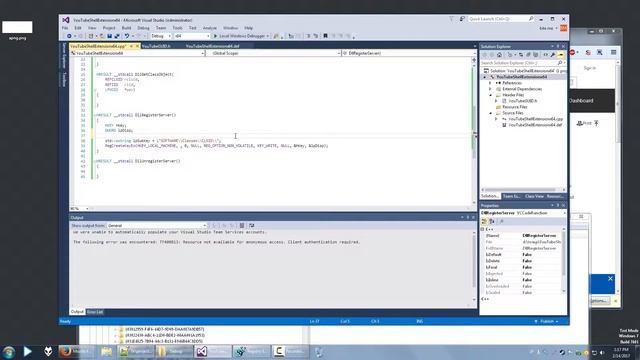The image size is (640, 360).
Task: Start Local Windows Debugger
Action: coord(241,36)
